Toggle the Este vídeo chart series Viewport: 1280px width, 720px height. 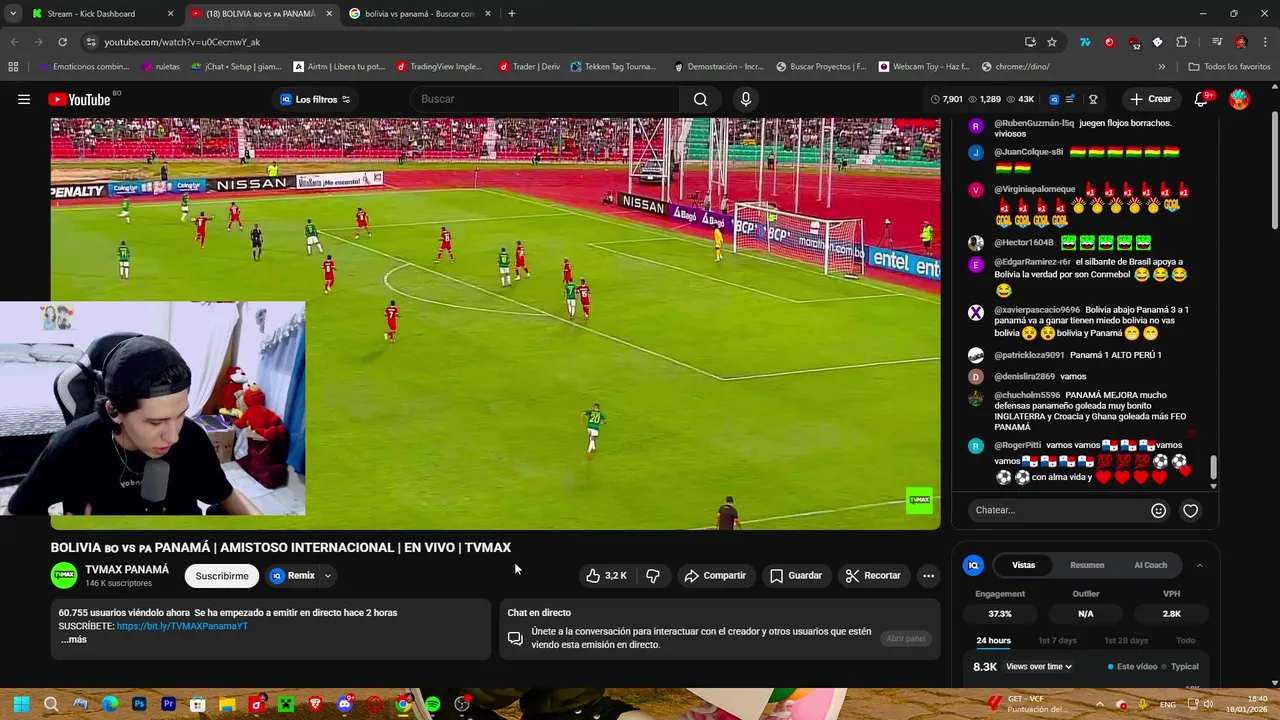(1132, 667)
